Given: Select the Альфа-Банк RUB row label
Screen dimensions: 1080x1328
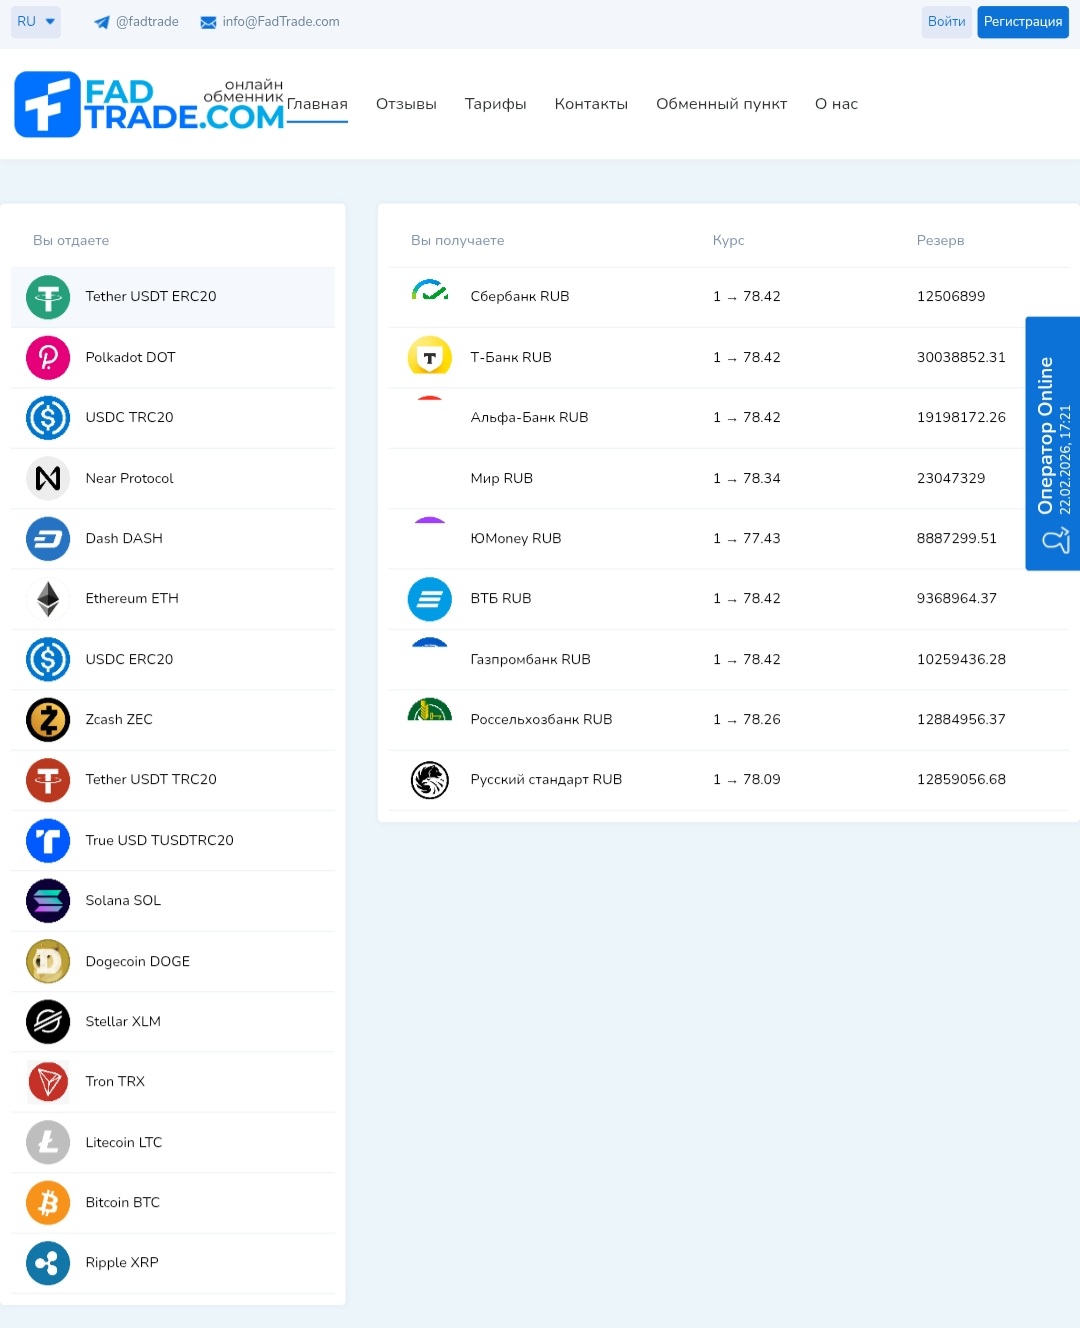Looking at the screenshot, I should coord(529,418).
